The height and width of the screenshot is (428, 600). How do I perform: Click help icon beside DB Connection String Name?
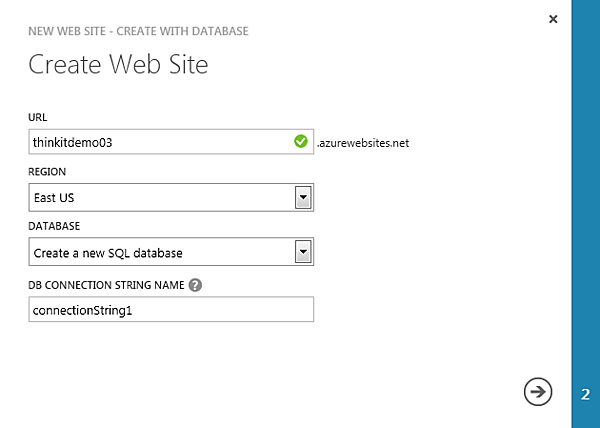click(196, 285)
